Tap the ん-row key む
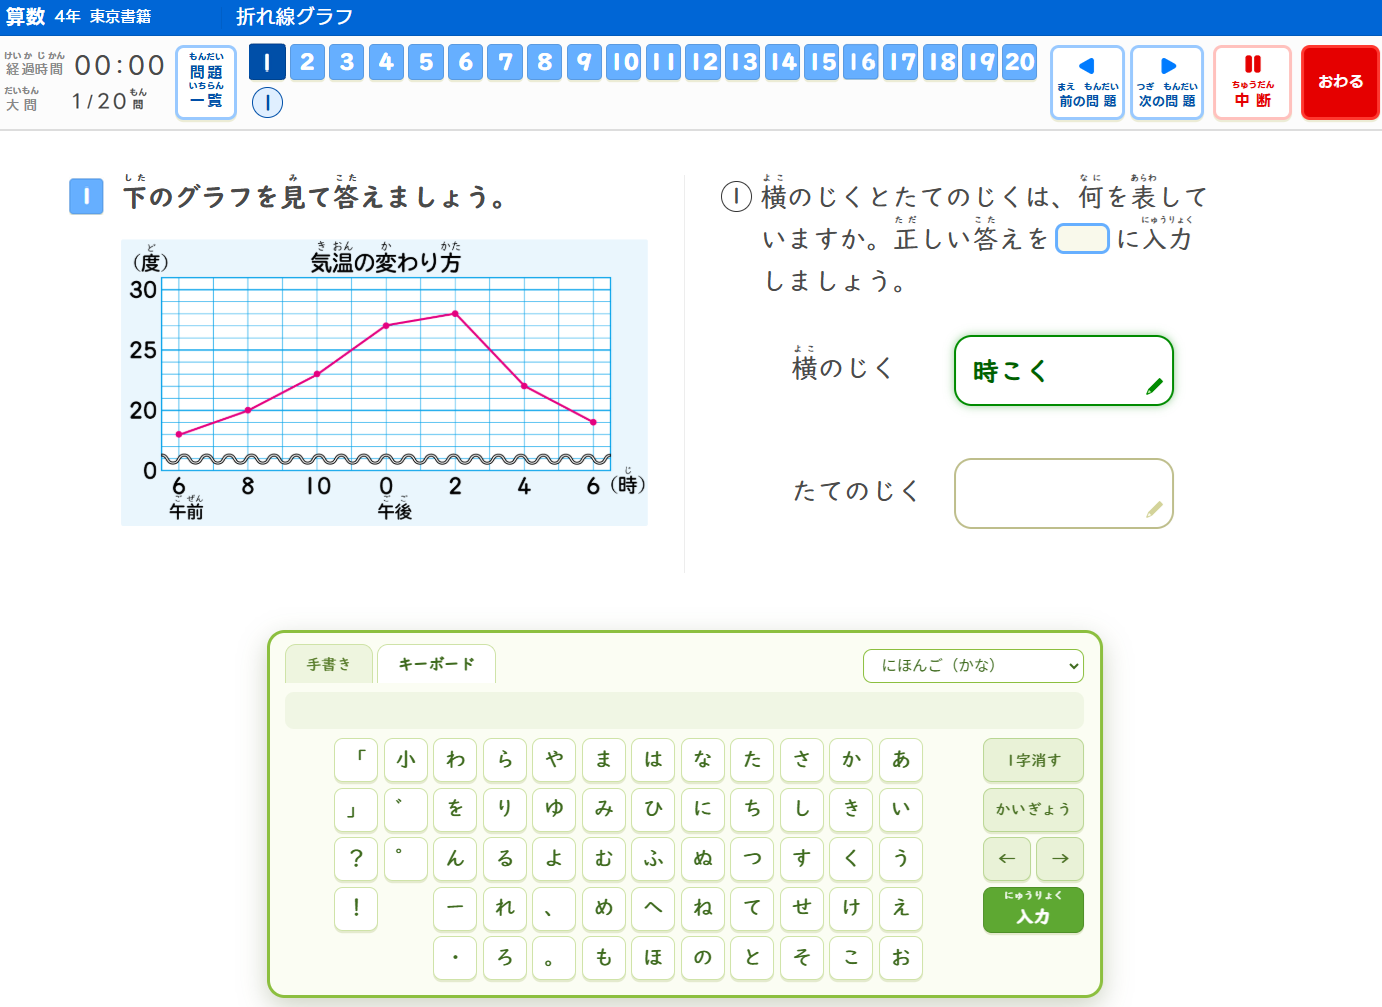1382x1007 pixels. click(604, 859)
